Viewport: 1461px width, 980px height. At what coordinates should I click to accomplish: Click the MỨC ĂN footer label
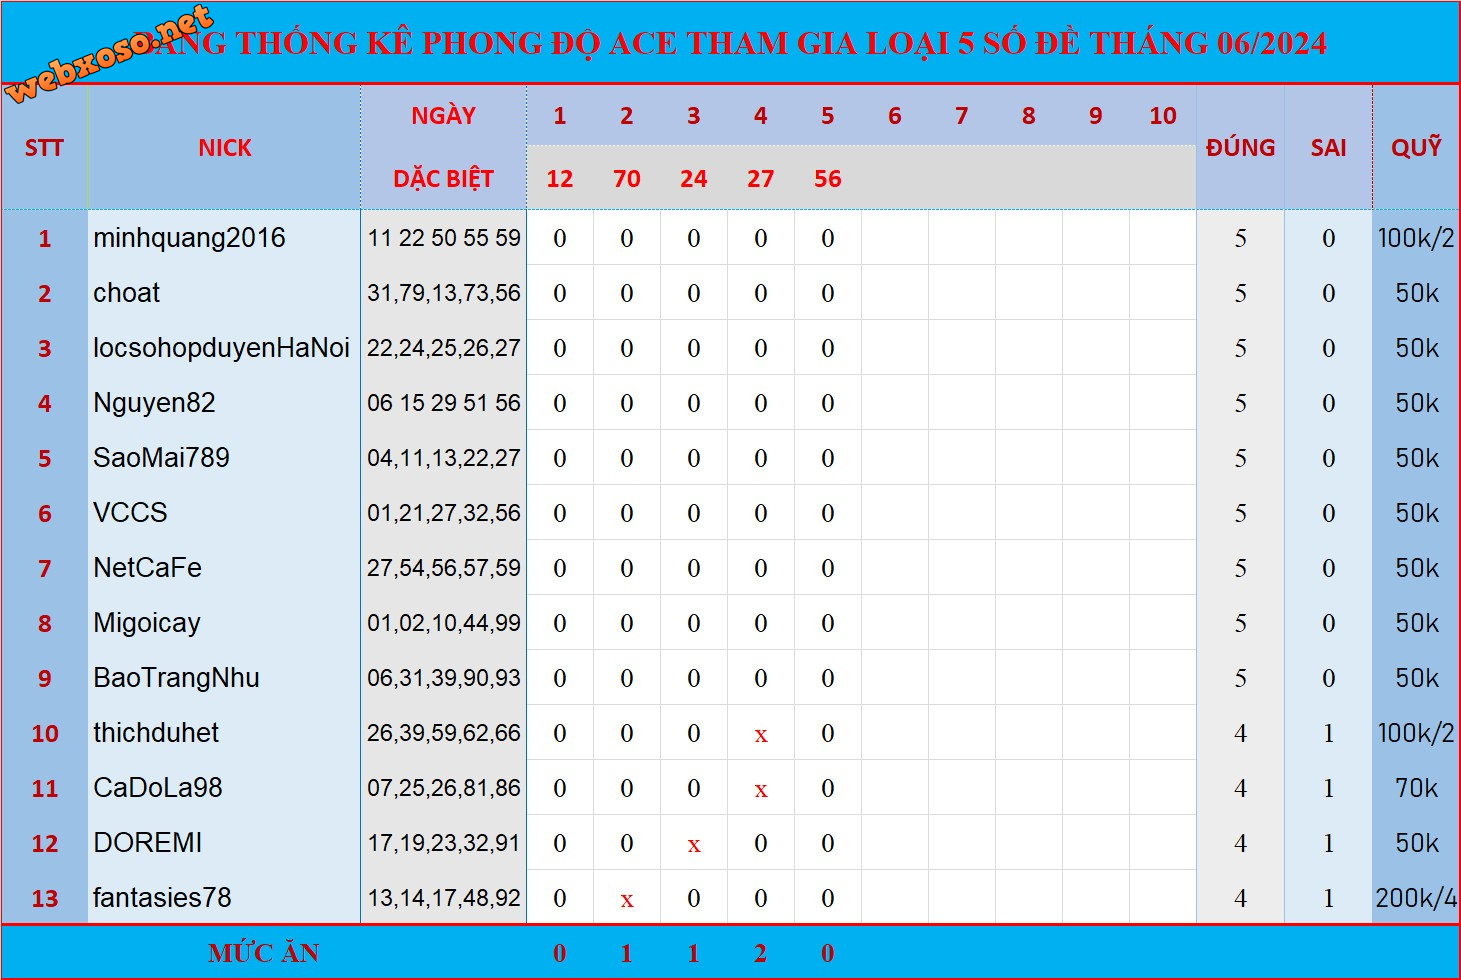click(x=263, y=953)
